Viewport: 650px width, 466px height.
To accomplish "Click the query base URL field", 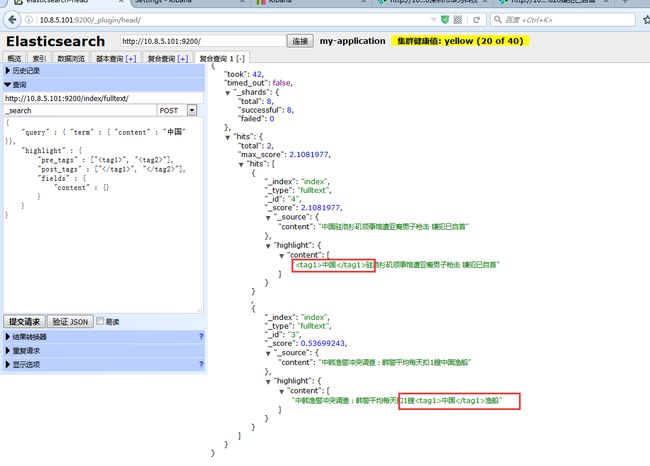I will coord(103,98).
